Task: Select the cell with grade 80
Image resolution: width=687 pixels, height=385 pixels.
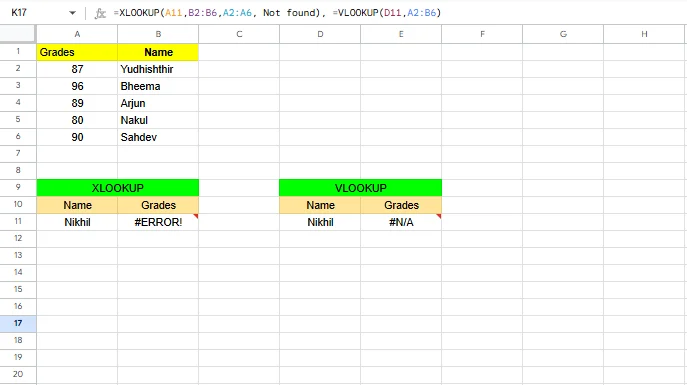Action: [77, 120]
